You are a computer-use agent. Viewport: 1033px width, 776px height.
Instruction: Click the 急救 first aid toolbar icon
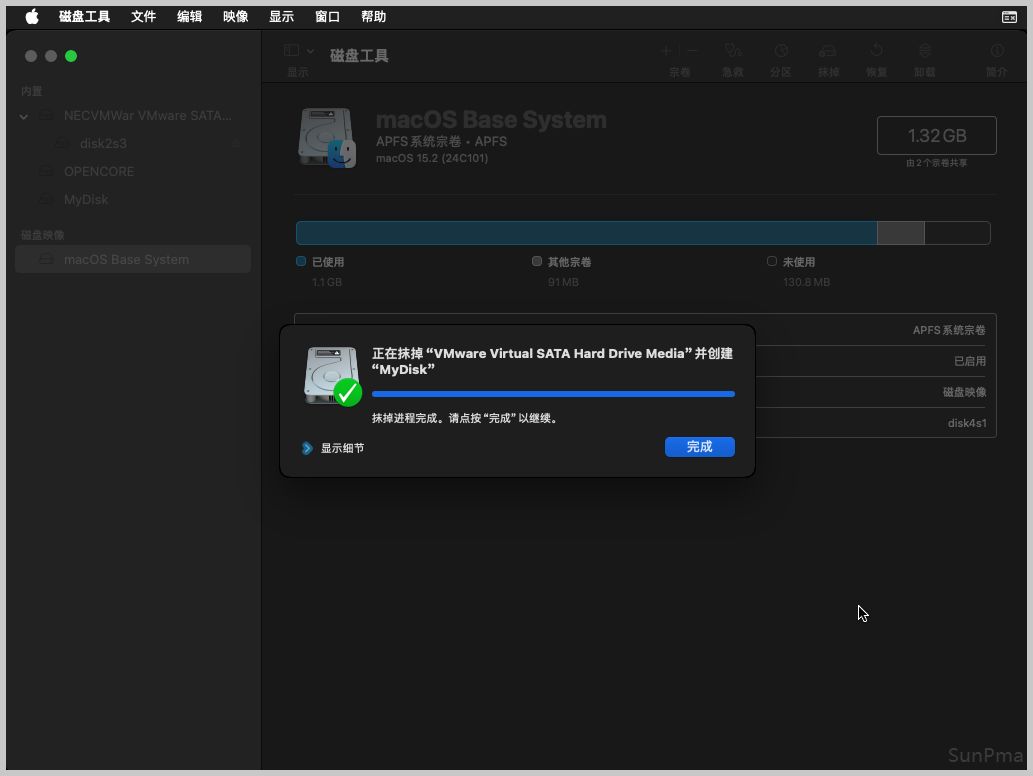pyautogui.click(x=733, y=51)
